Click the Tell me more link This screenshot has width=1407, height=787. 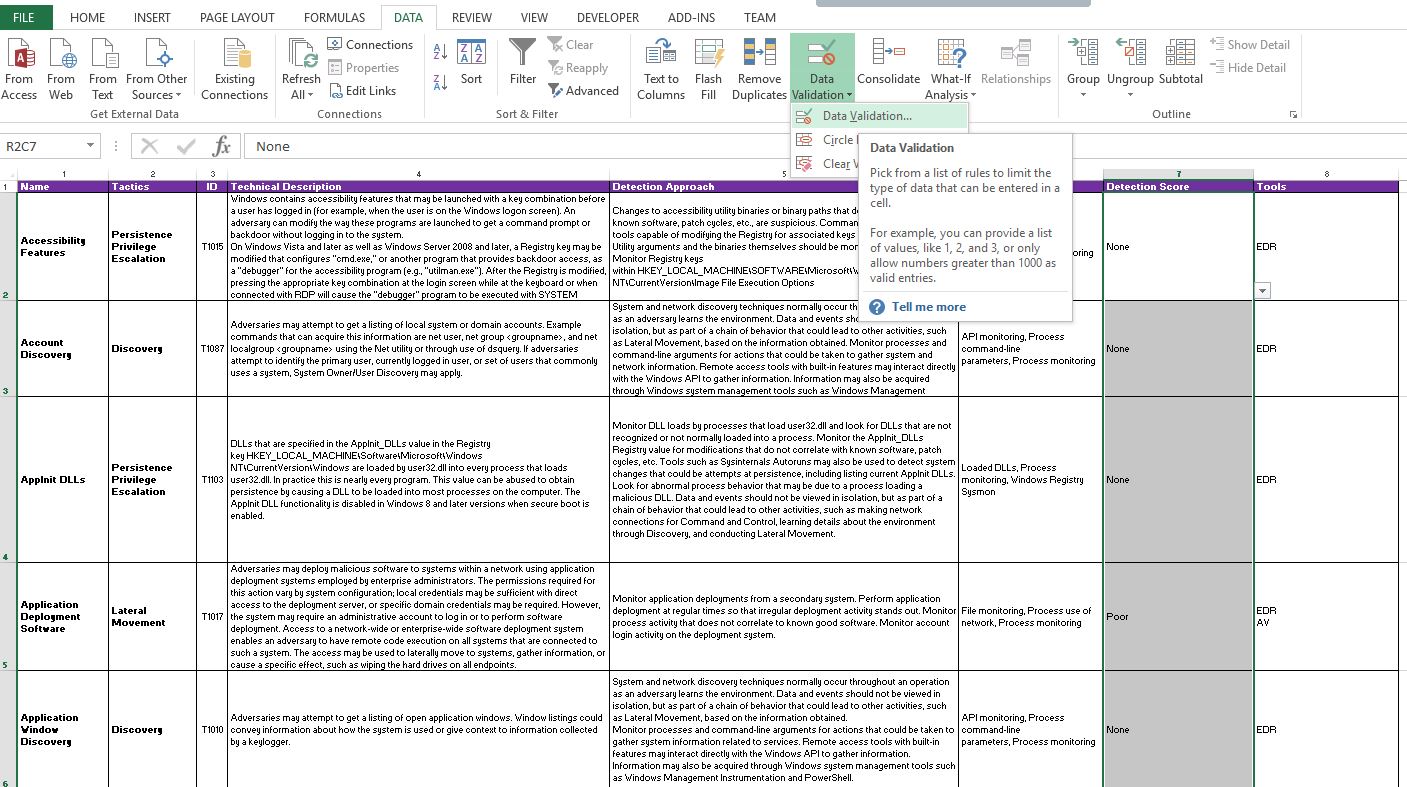(x=929, y=307)
